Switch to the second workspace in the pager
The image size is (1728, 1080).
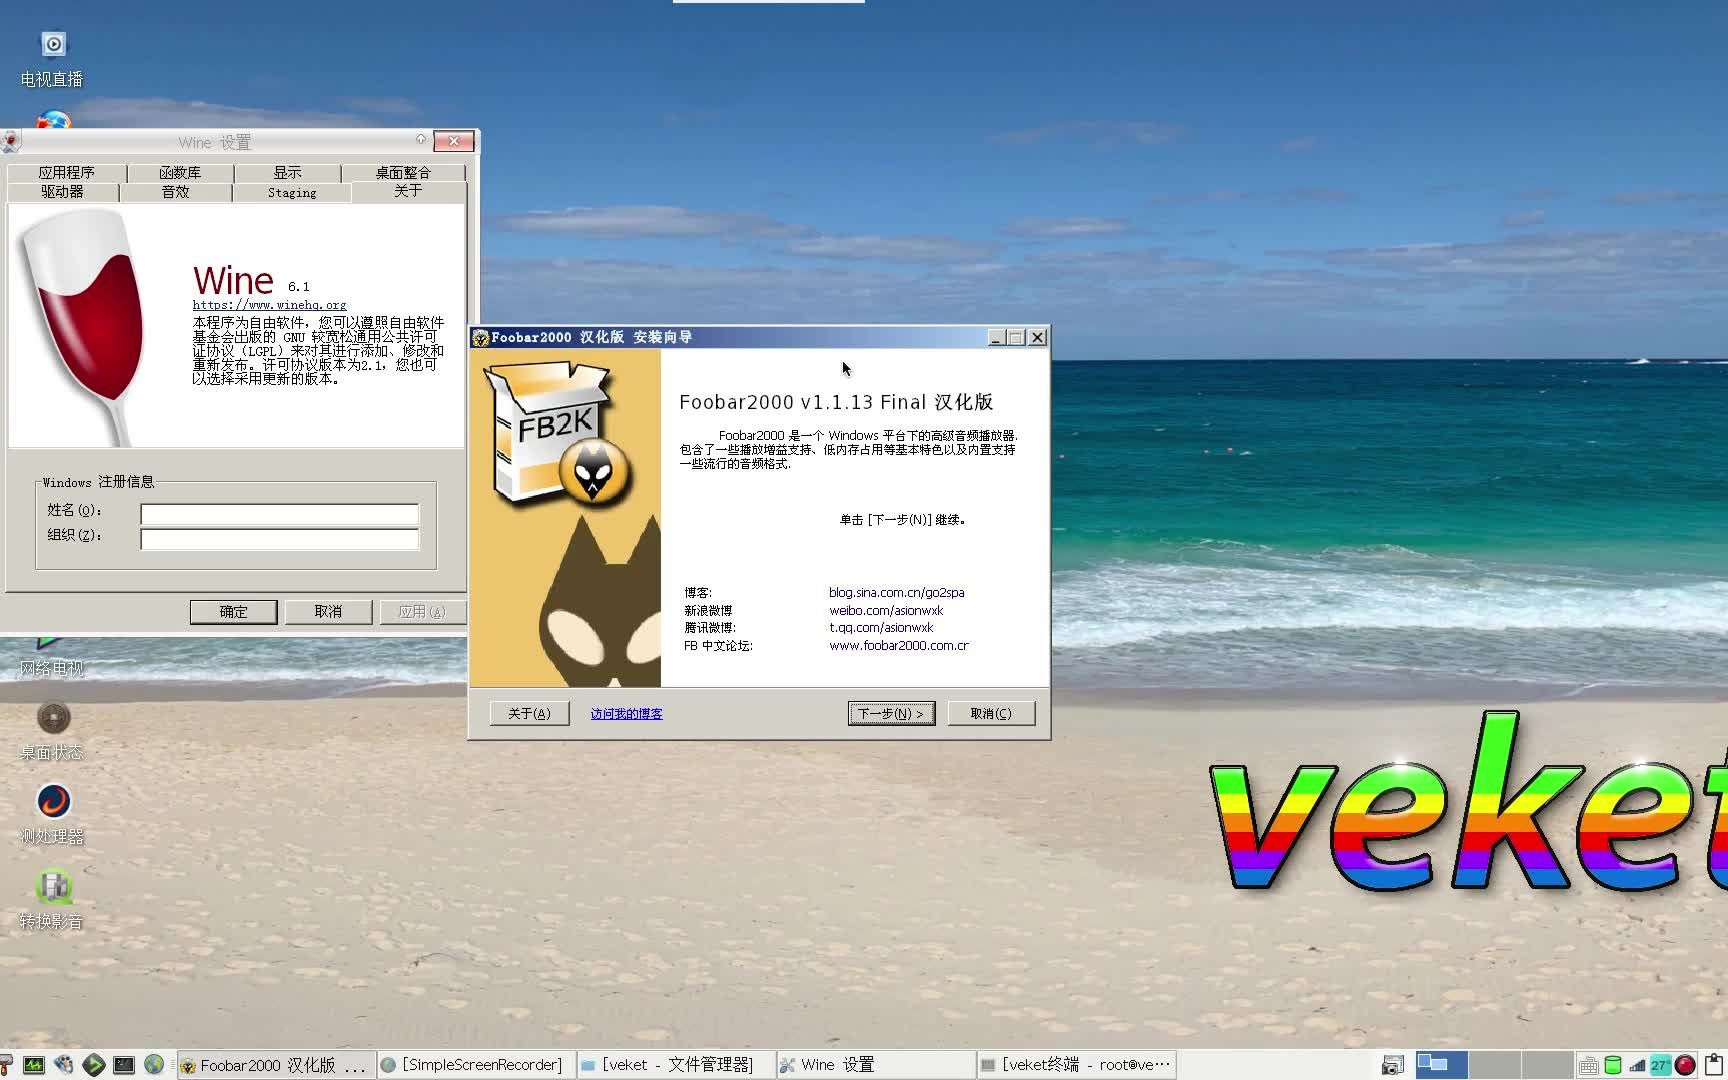1494,1065
